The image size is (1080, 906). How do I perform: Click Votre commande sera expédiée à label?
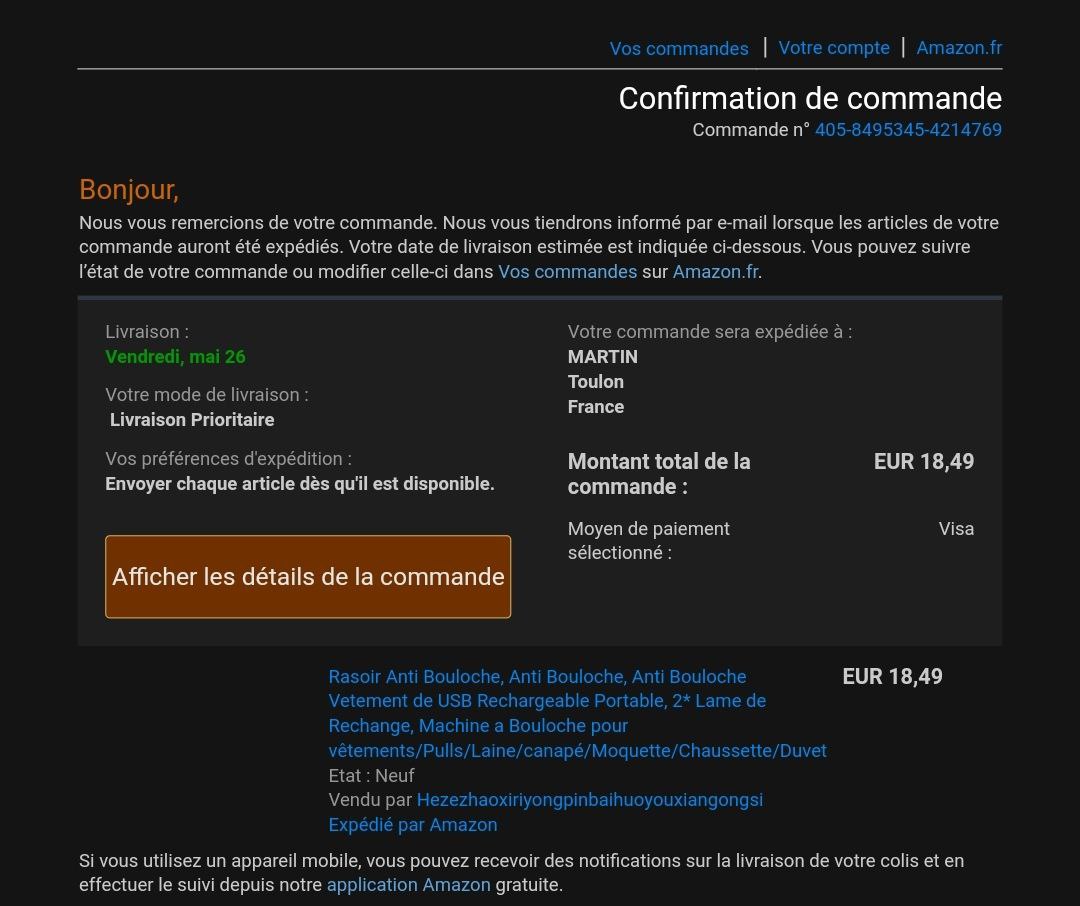pos(710,332)
